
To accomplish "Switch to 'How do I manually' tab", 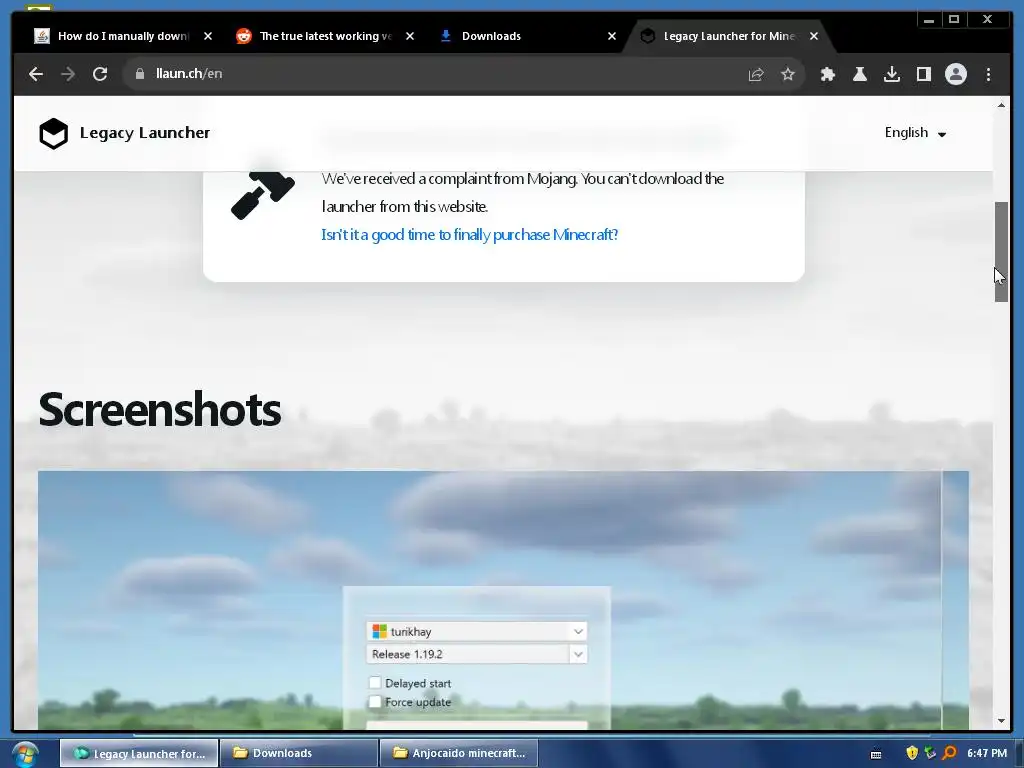I will [123, 36].
